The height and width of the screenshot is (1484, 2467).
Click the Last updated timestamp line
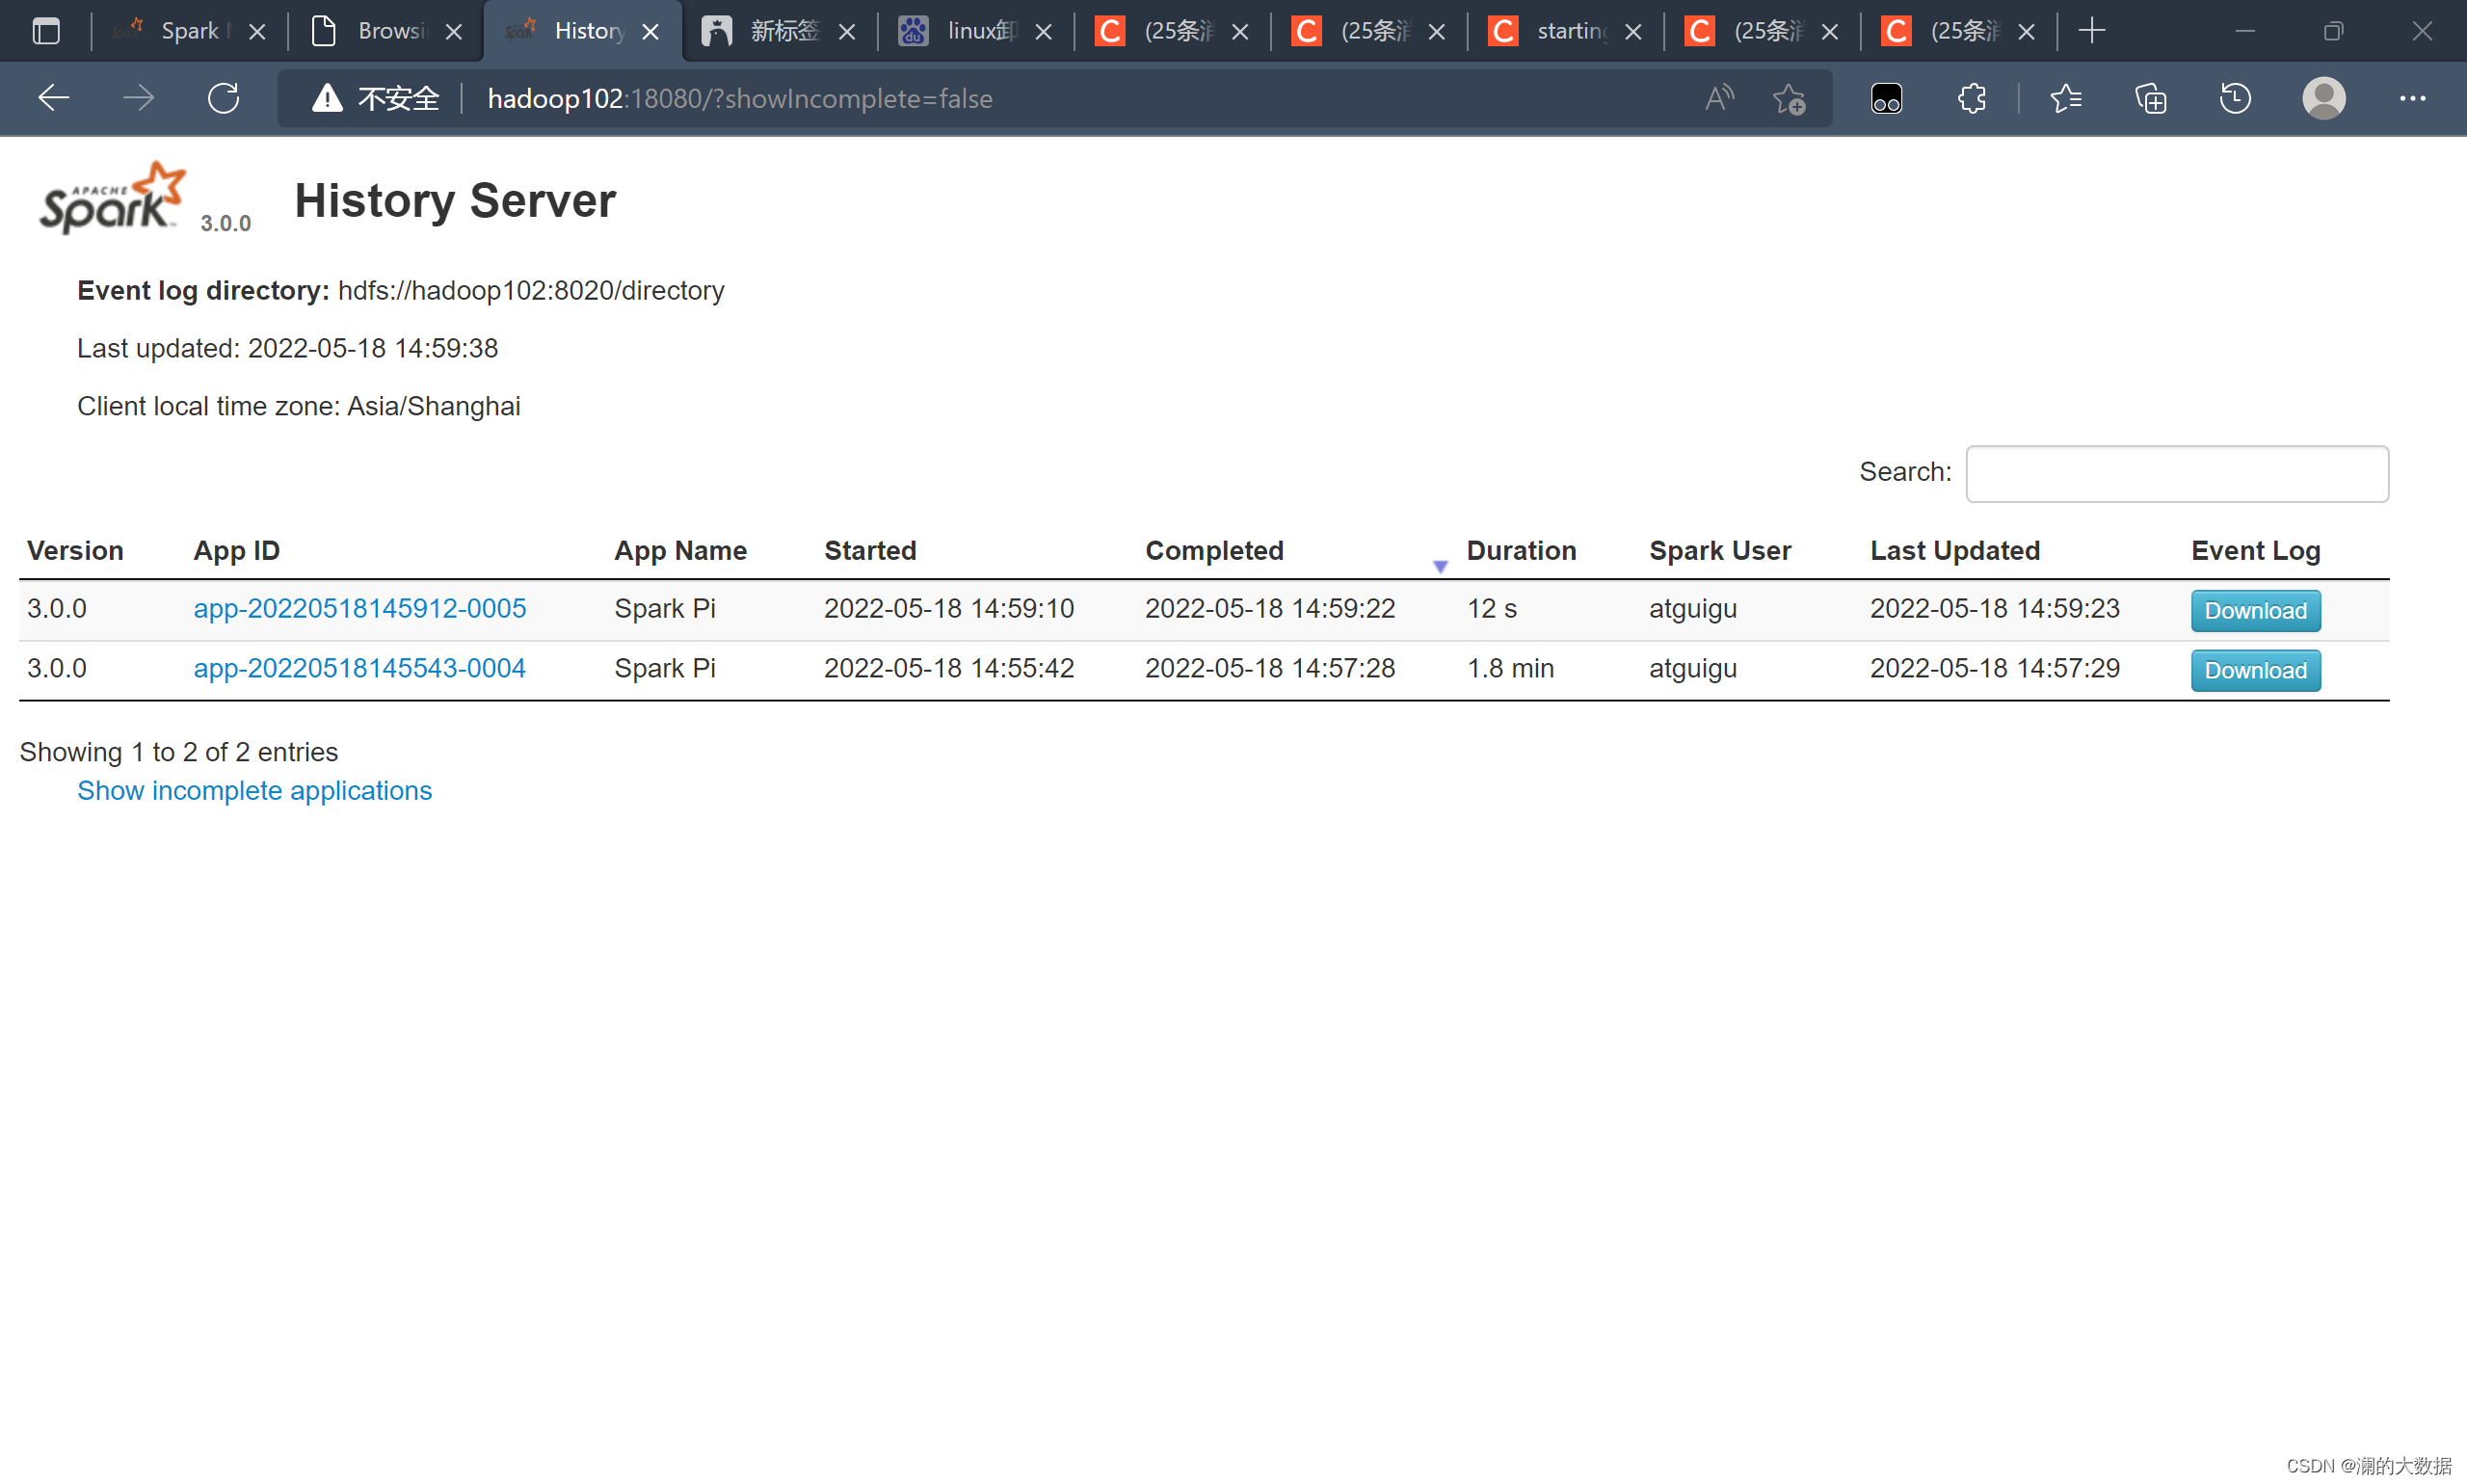pyautogui.click(x=288, y=349)
